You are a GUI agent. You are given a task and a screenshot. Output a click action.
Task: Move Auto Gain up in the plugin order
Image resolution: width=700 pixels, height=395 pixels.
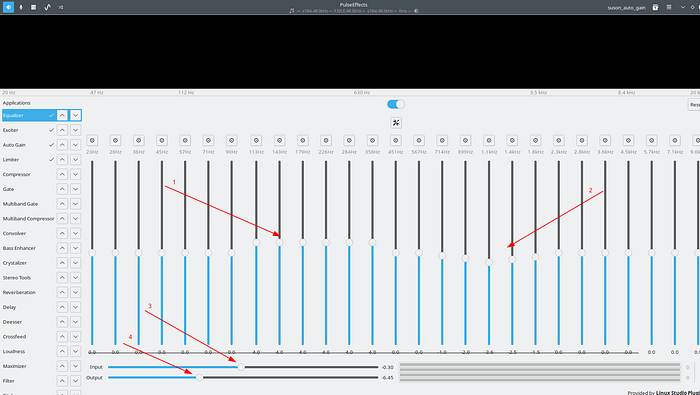pyautogui.click(x=62, y=145)
